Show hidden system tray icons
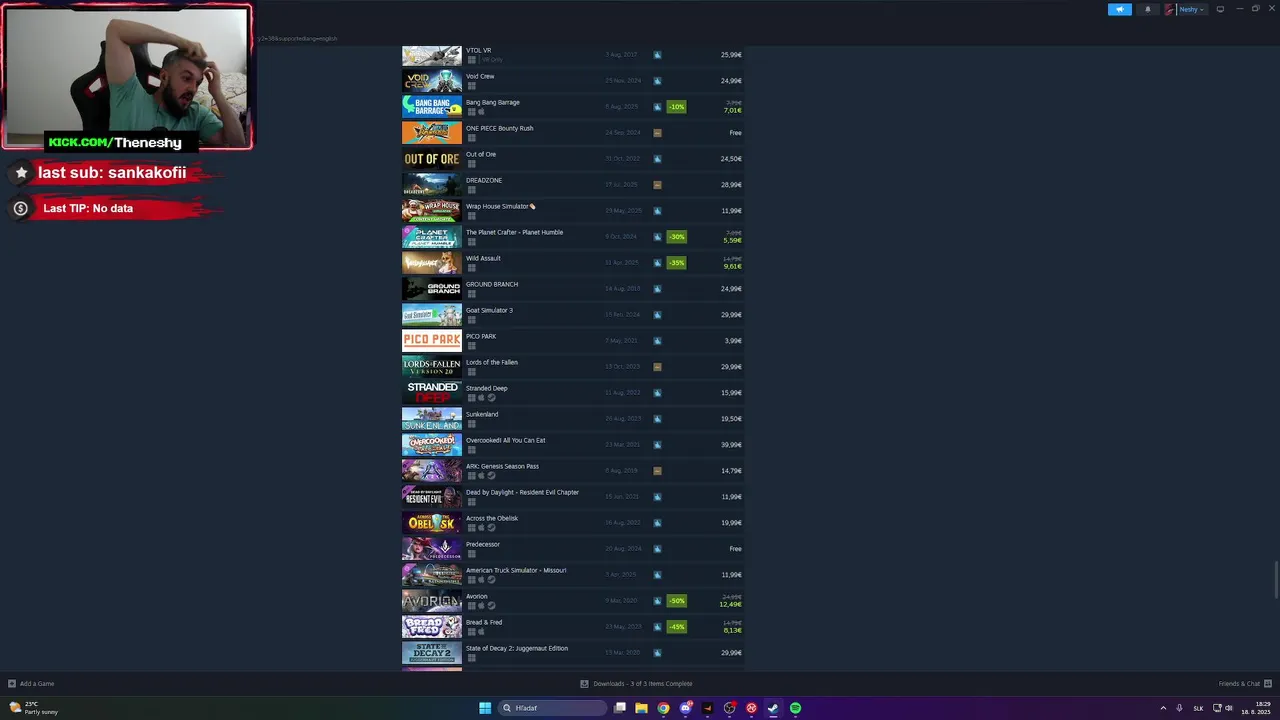 pyautogui.click(x=1163, y=708)
